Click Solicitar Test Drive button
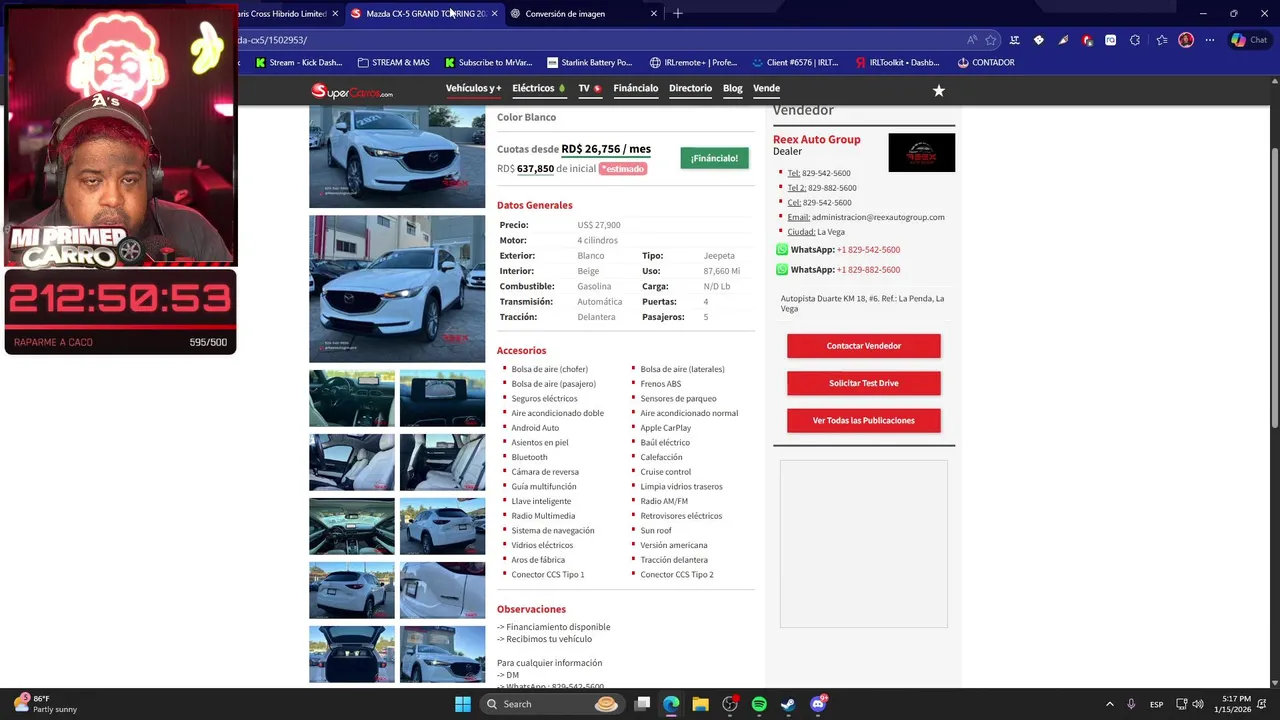This screenshot has width=1280, height=720. (863, 383)
